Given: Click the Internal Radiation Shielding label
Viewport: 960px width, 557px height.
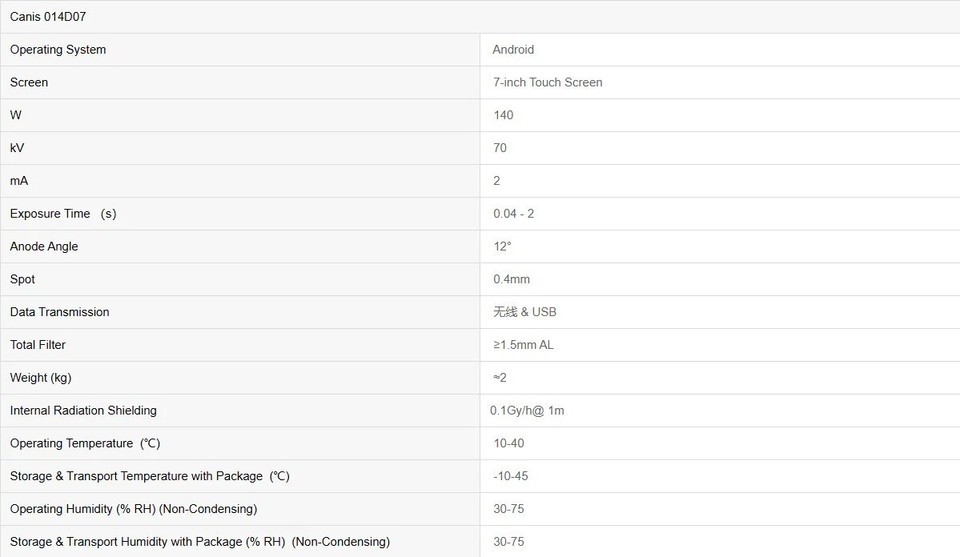Looking at the screenshot, I should pyautogui.click(x=83, y=411).
